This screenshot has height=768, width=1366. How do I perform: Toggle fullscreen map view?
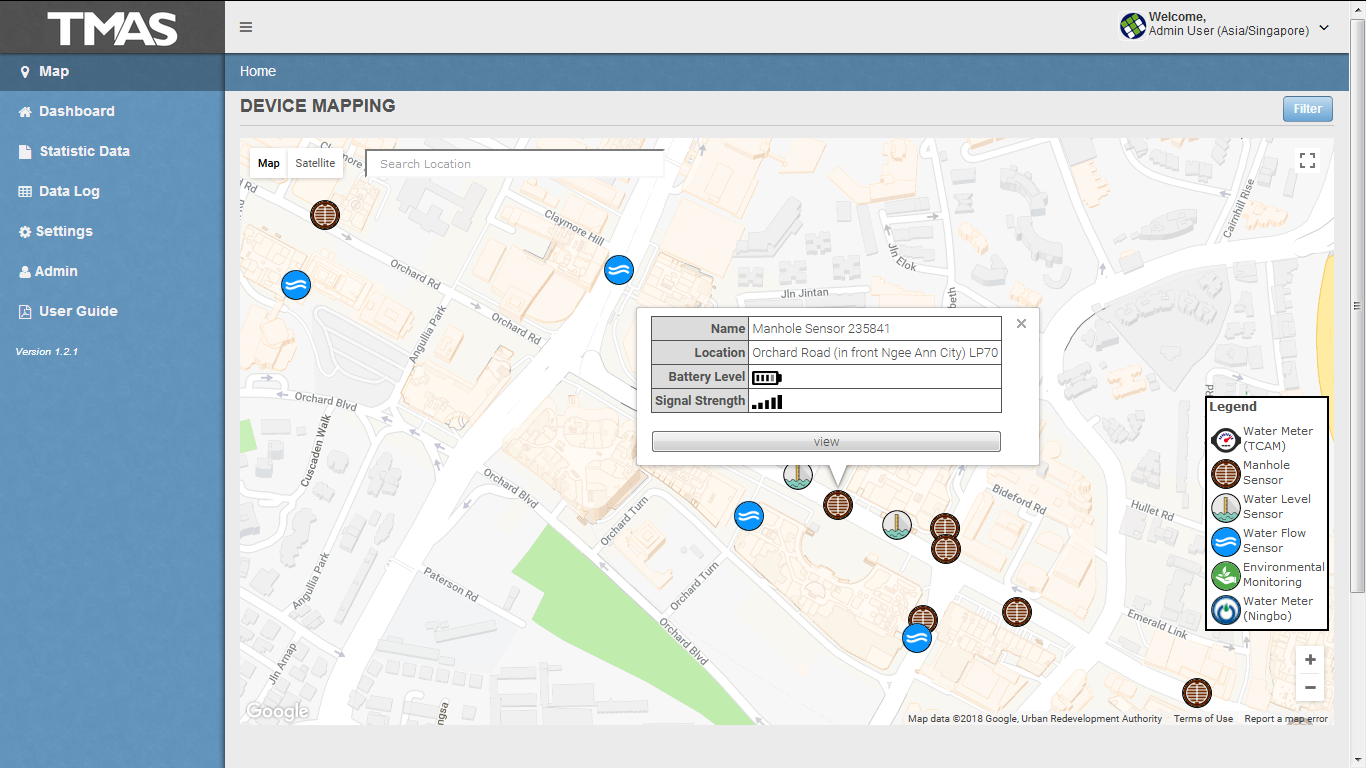pos(1307,160)
